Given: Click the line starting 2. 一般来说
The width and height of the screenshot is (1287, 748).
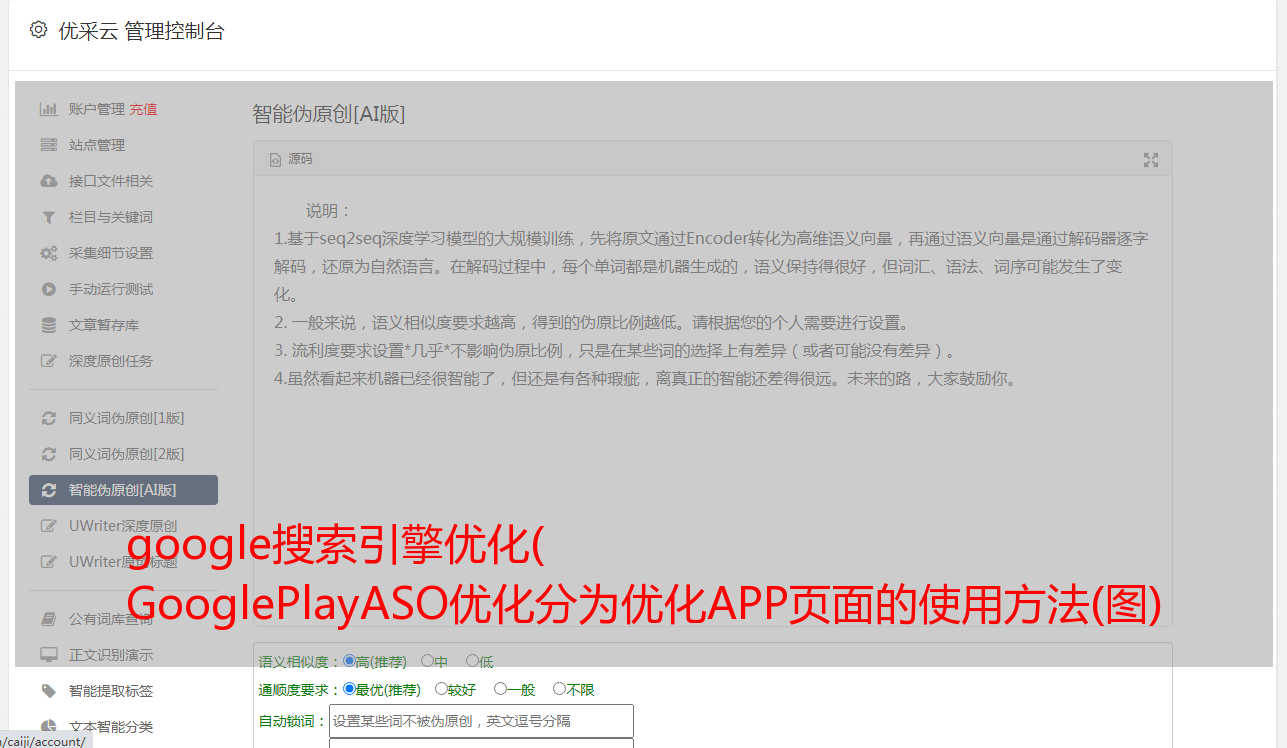Looking at the screenshot, I should [x=592, y=323].
